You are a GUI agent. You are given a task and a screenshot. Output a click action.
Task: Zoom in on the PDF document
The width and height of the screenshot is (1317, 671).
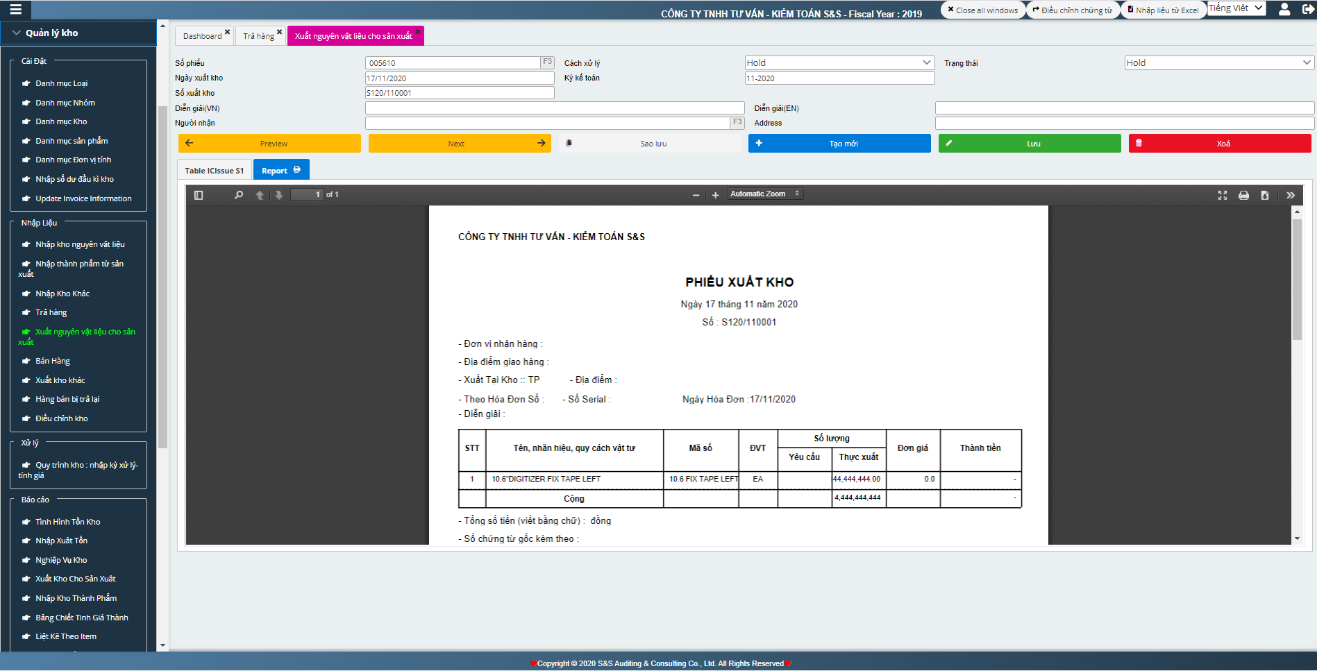click(x=715, y=195)
